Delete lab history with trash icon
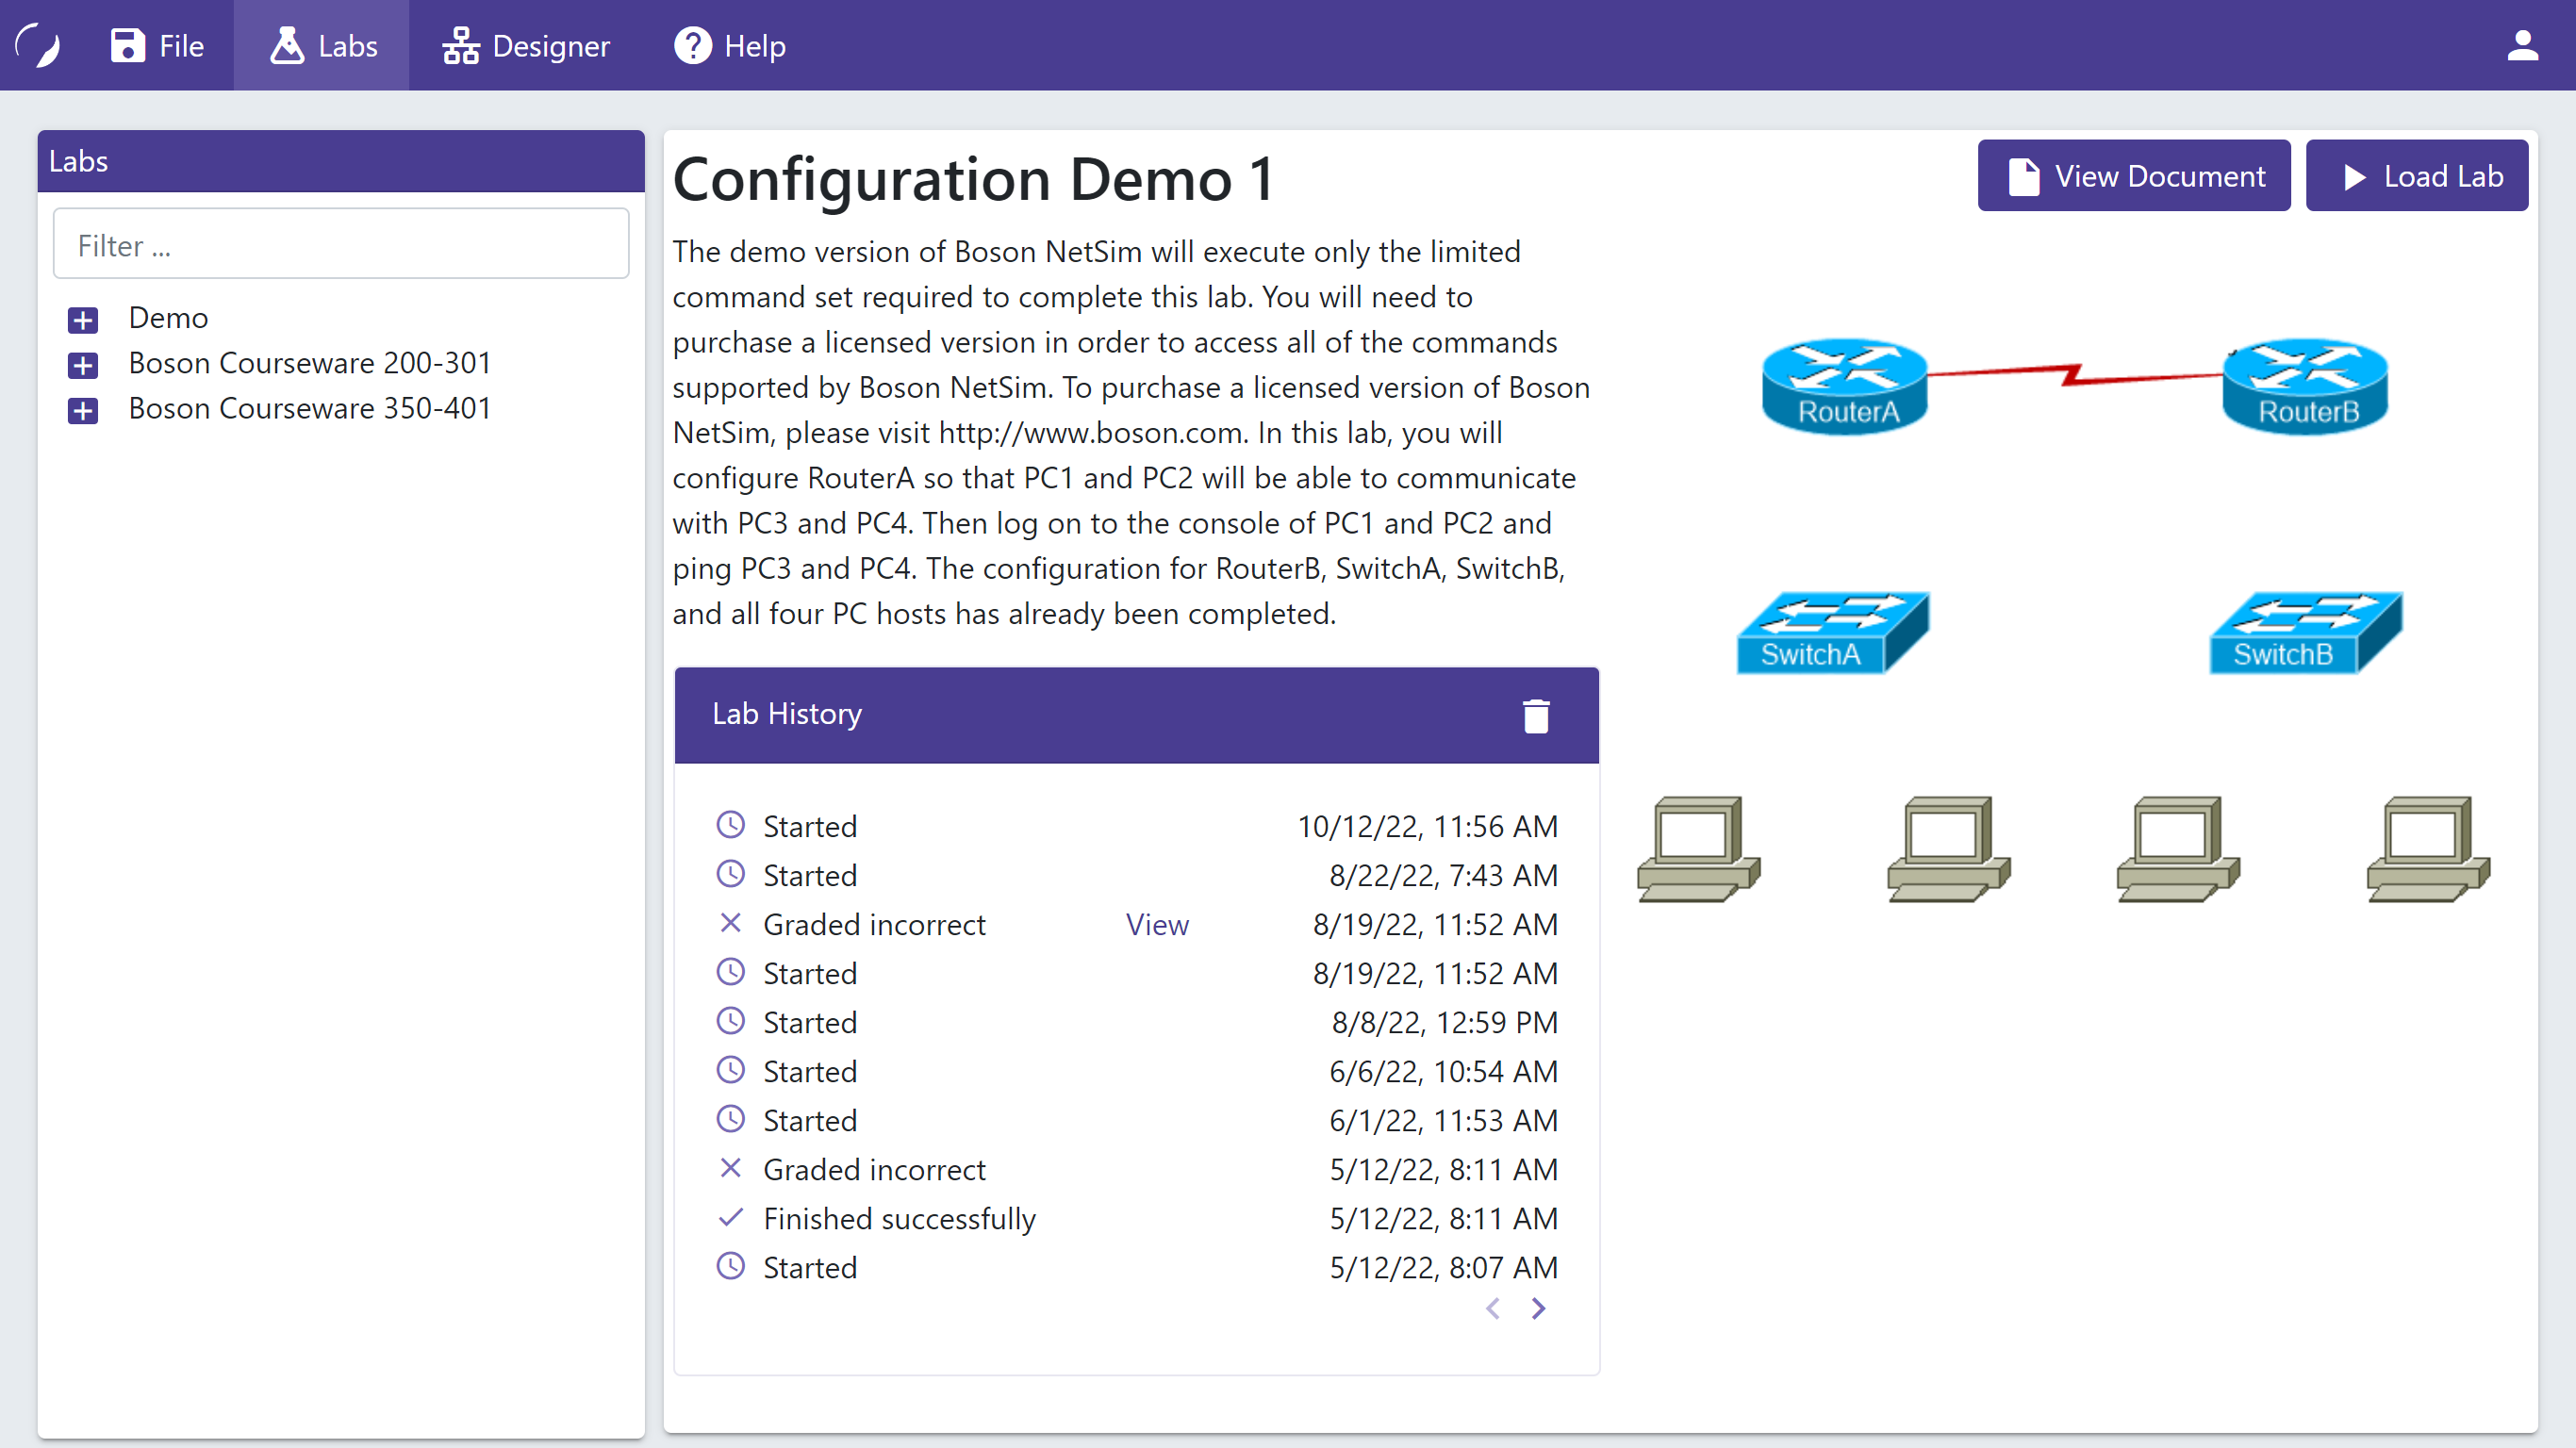The width and height of the screenshot is (2576, 1448). coord(1535,716)
